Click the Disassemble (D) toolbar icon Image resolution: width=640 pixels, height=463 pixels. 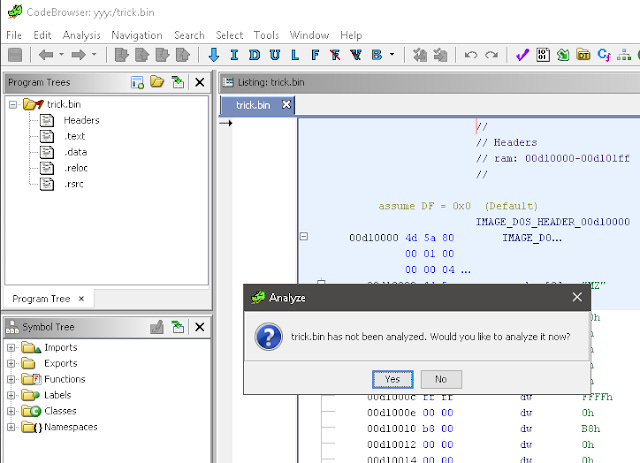tap(254, 55)
